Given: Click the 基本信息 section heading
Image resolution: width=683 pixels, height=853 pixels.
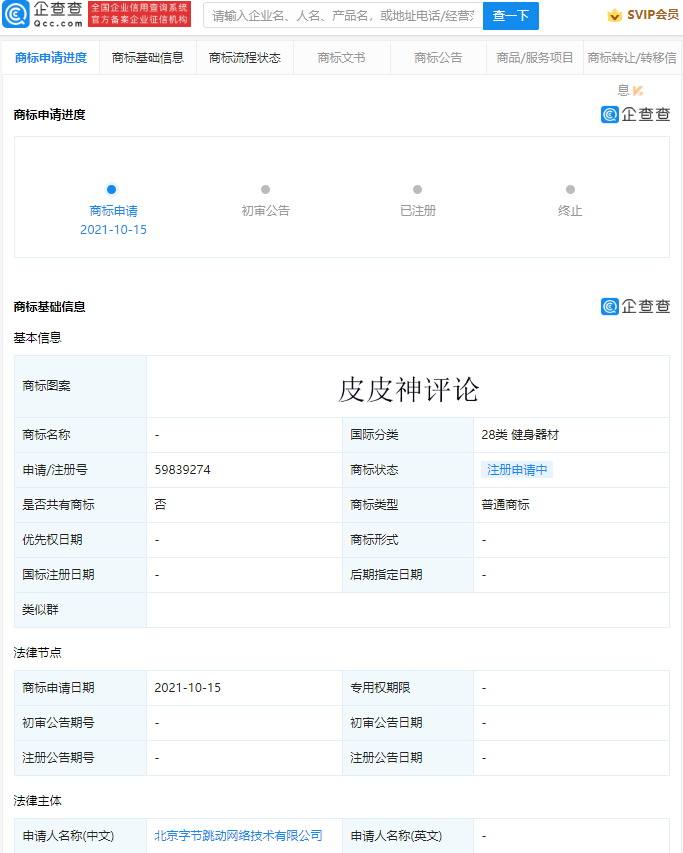Looking at the screenshot, I should tap(38, 337).
